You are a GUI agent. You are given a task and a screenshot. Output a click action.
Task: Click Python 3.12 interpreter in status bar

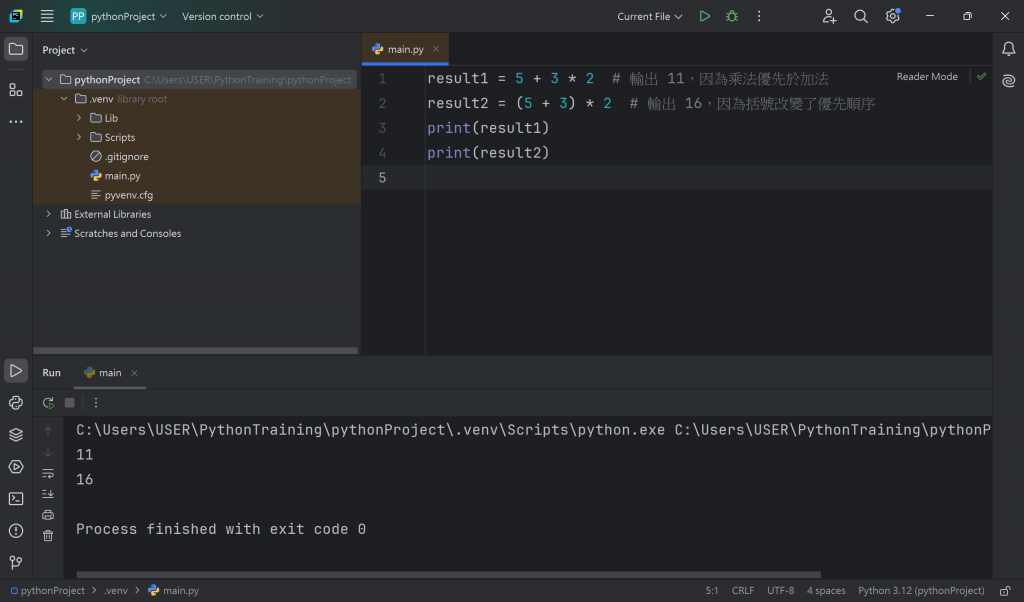(921, 591)
